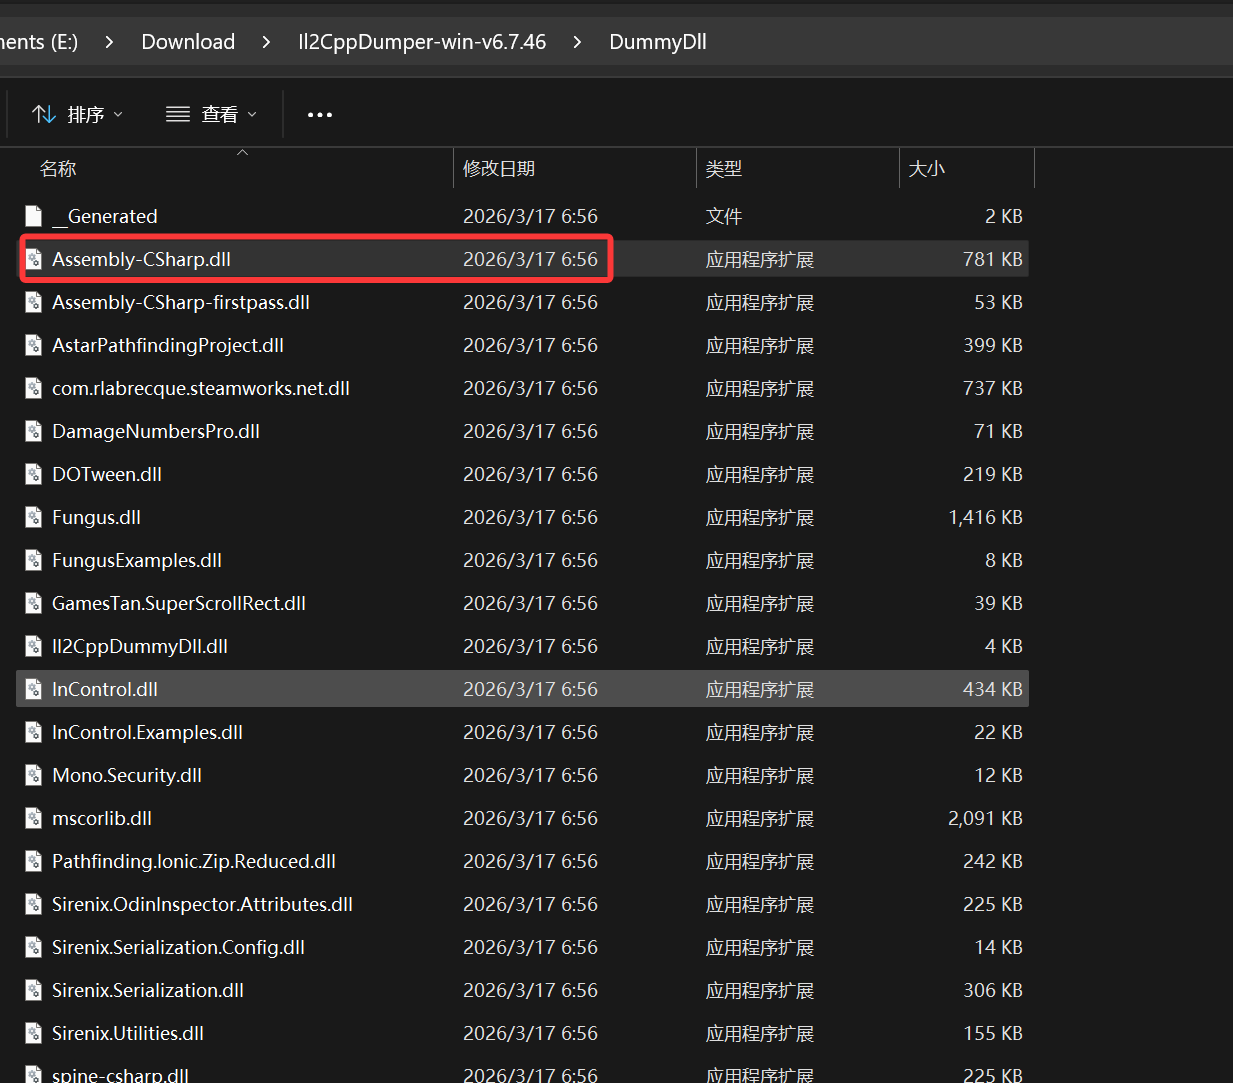Select the Assembly-CSharp.dll file name
The height and width of the screenshot is (1083, 1233).
click(141, 259)
